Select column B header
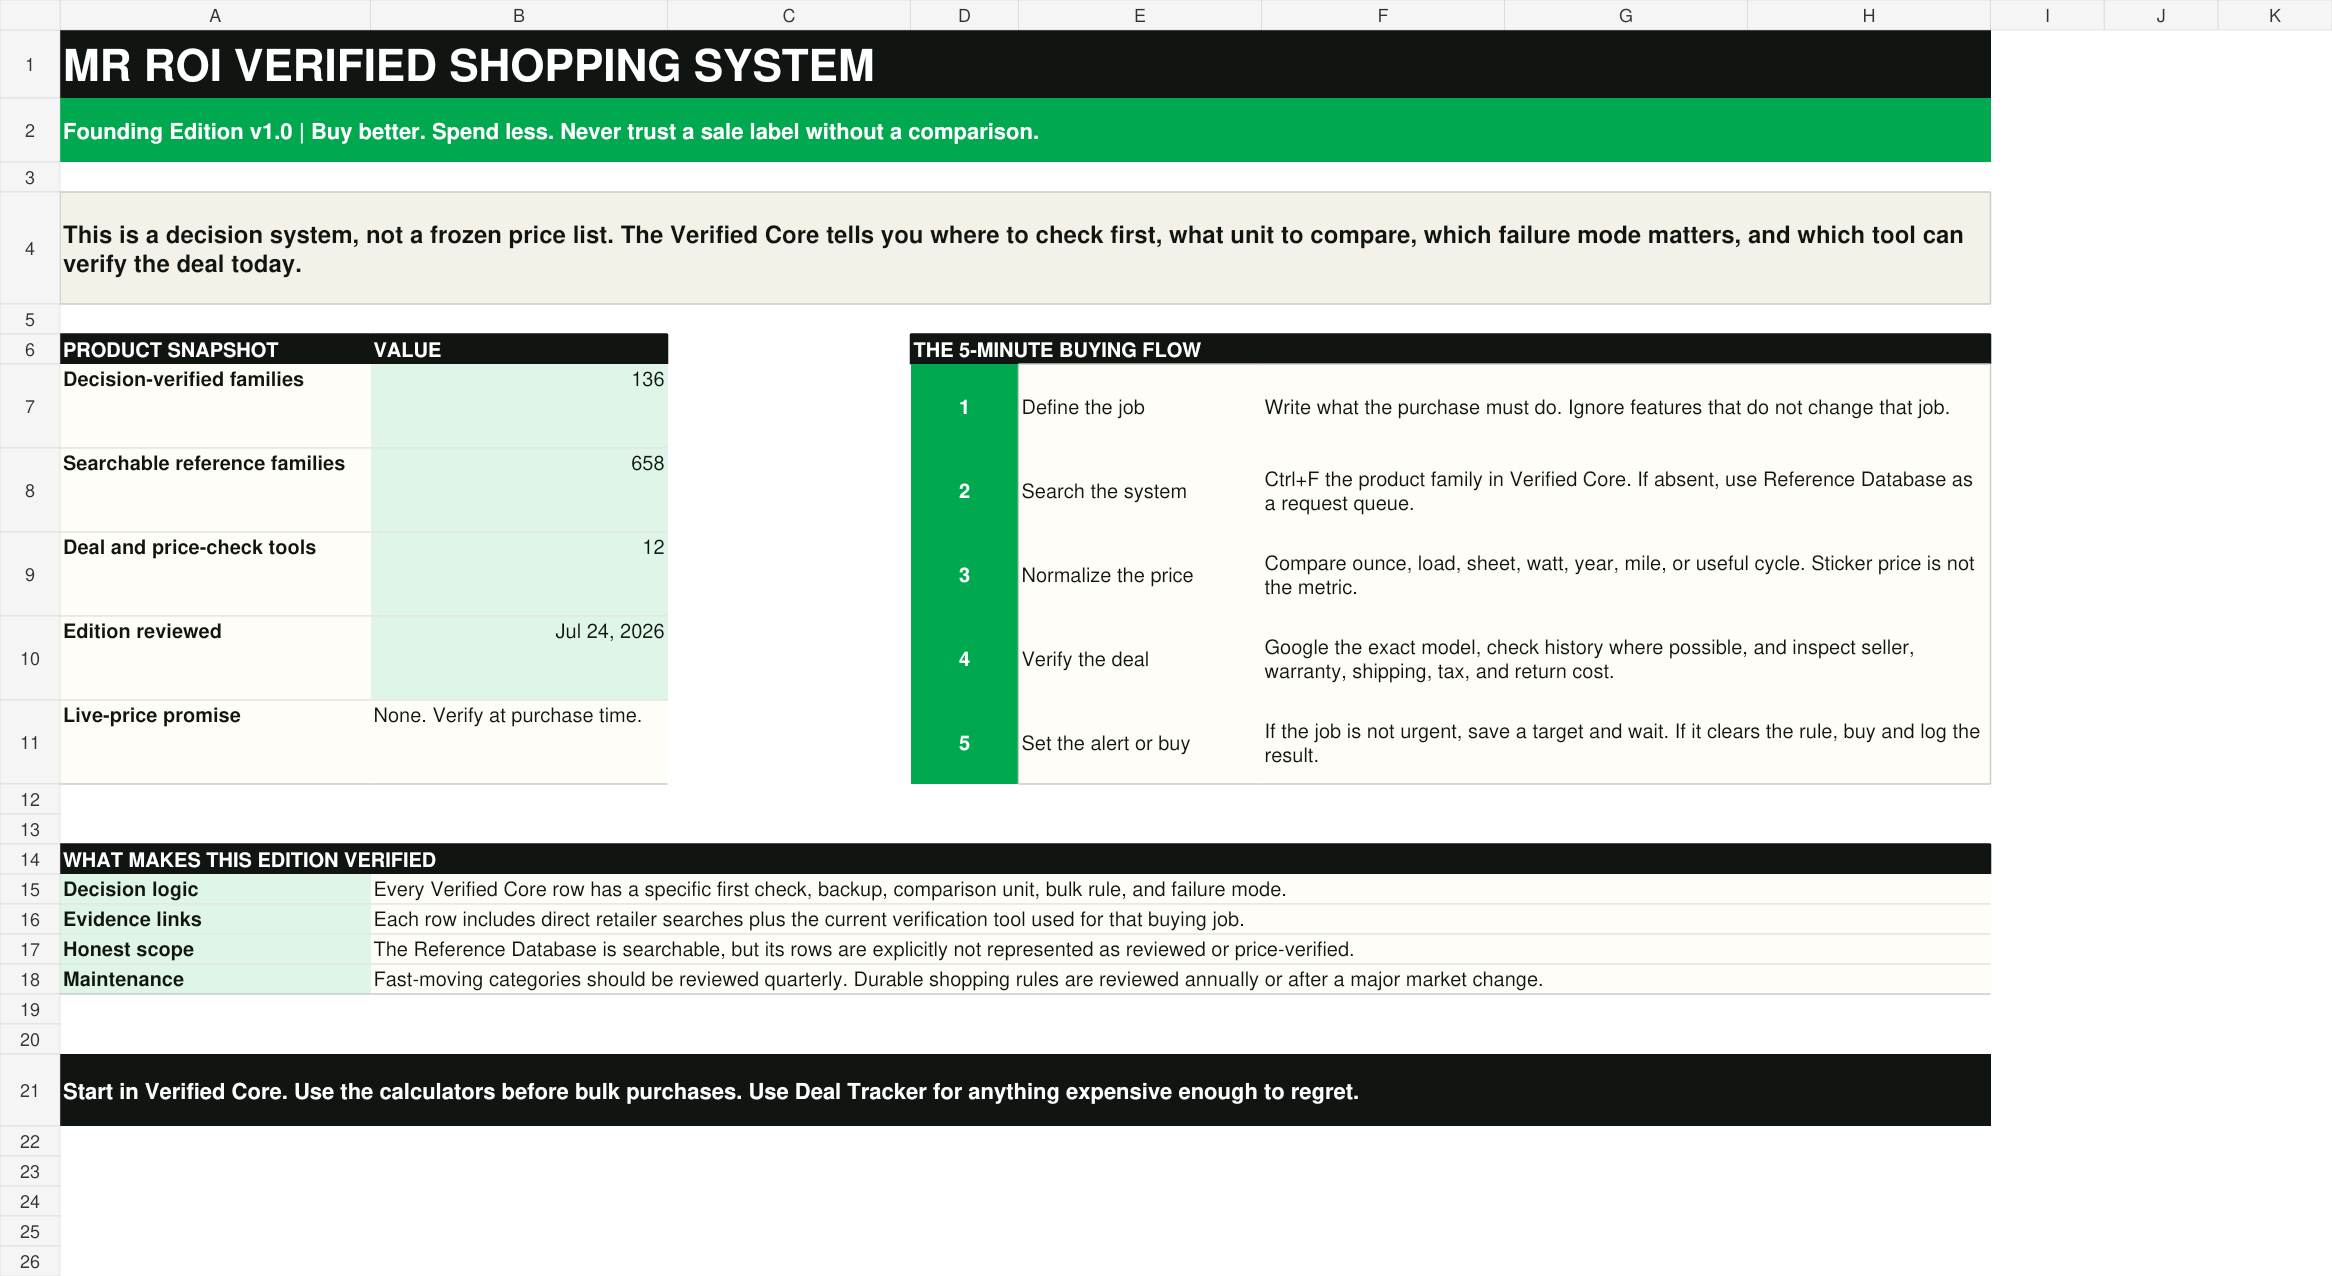This screenshot has width=2332, height=1276. (519, 15)
